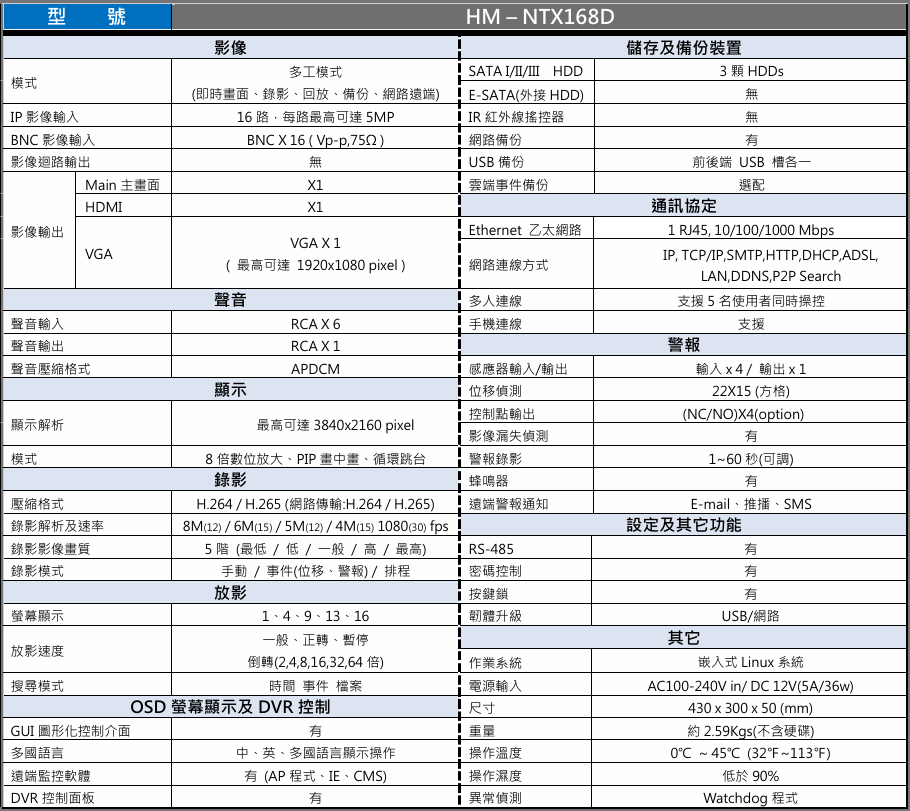Click the VGA X 1 value
Viewport: 910px width, 811px height.
click(x=315, y=243)
